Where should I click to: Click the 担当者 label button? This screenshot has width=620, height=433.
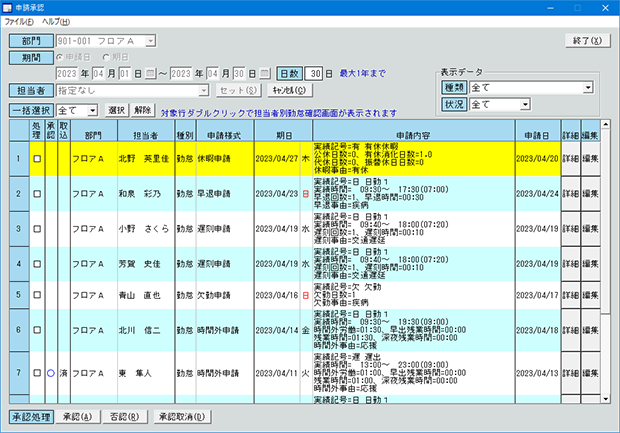click(31, 91)
